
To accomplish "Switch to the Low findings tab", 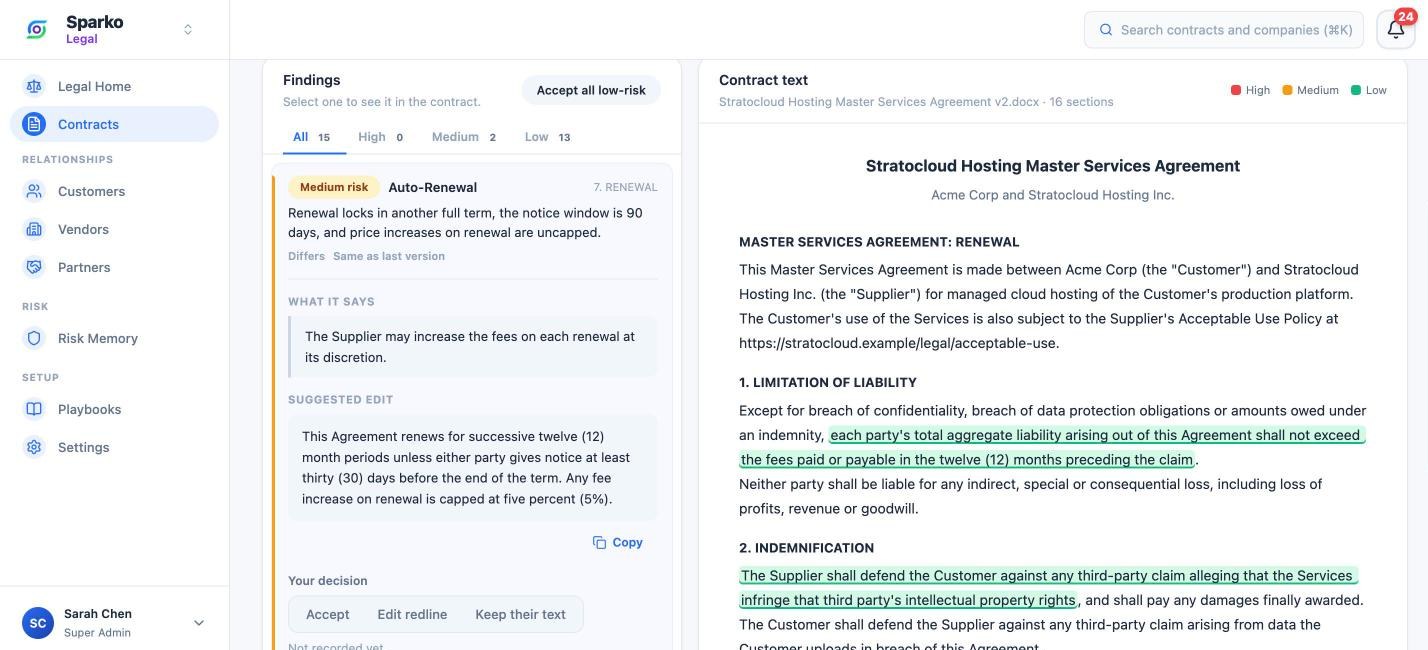I will (x=548, y=137).
